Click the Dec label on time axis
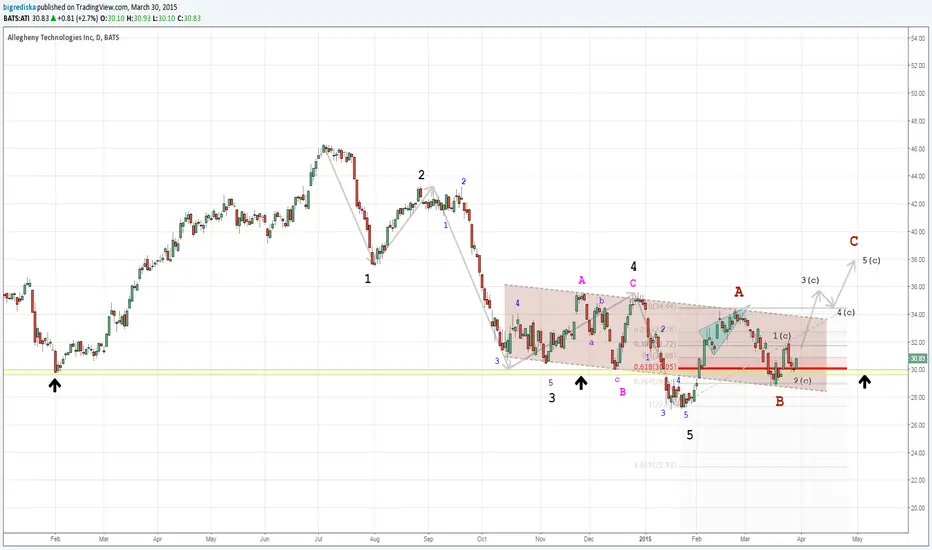 point(588,539)
